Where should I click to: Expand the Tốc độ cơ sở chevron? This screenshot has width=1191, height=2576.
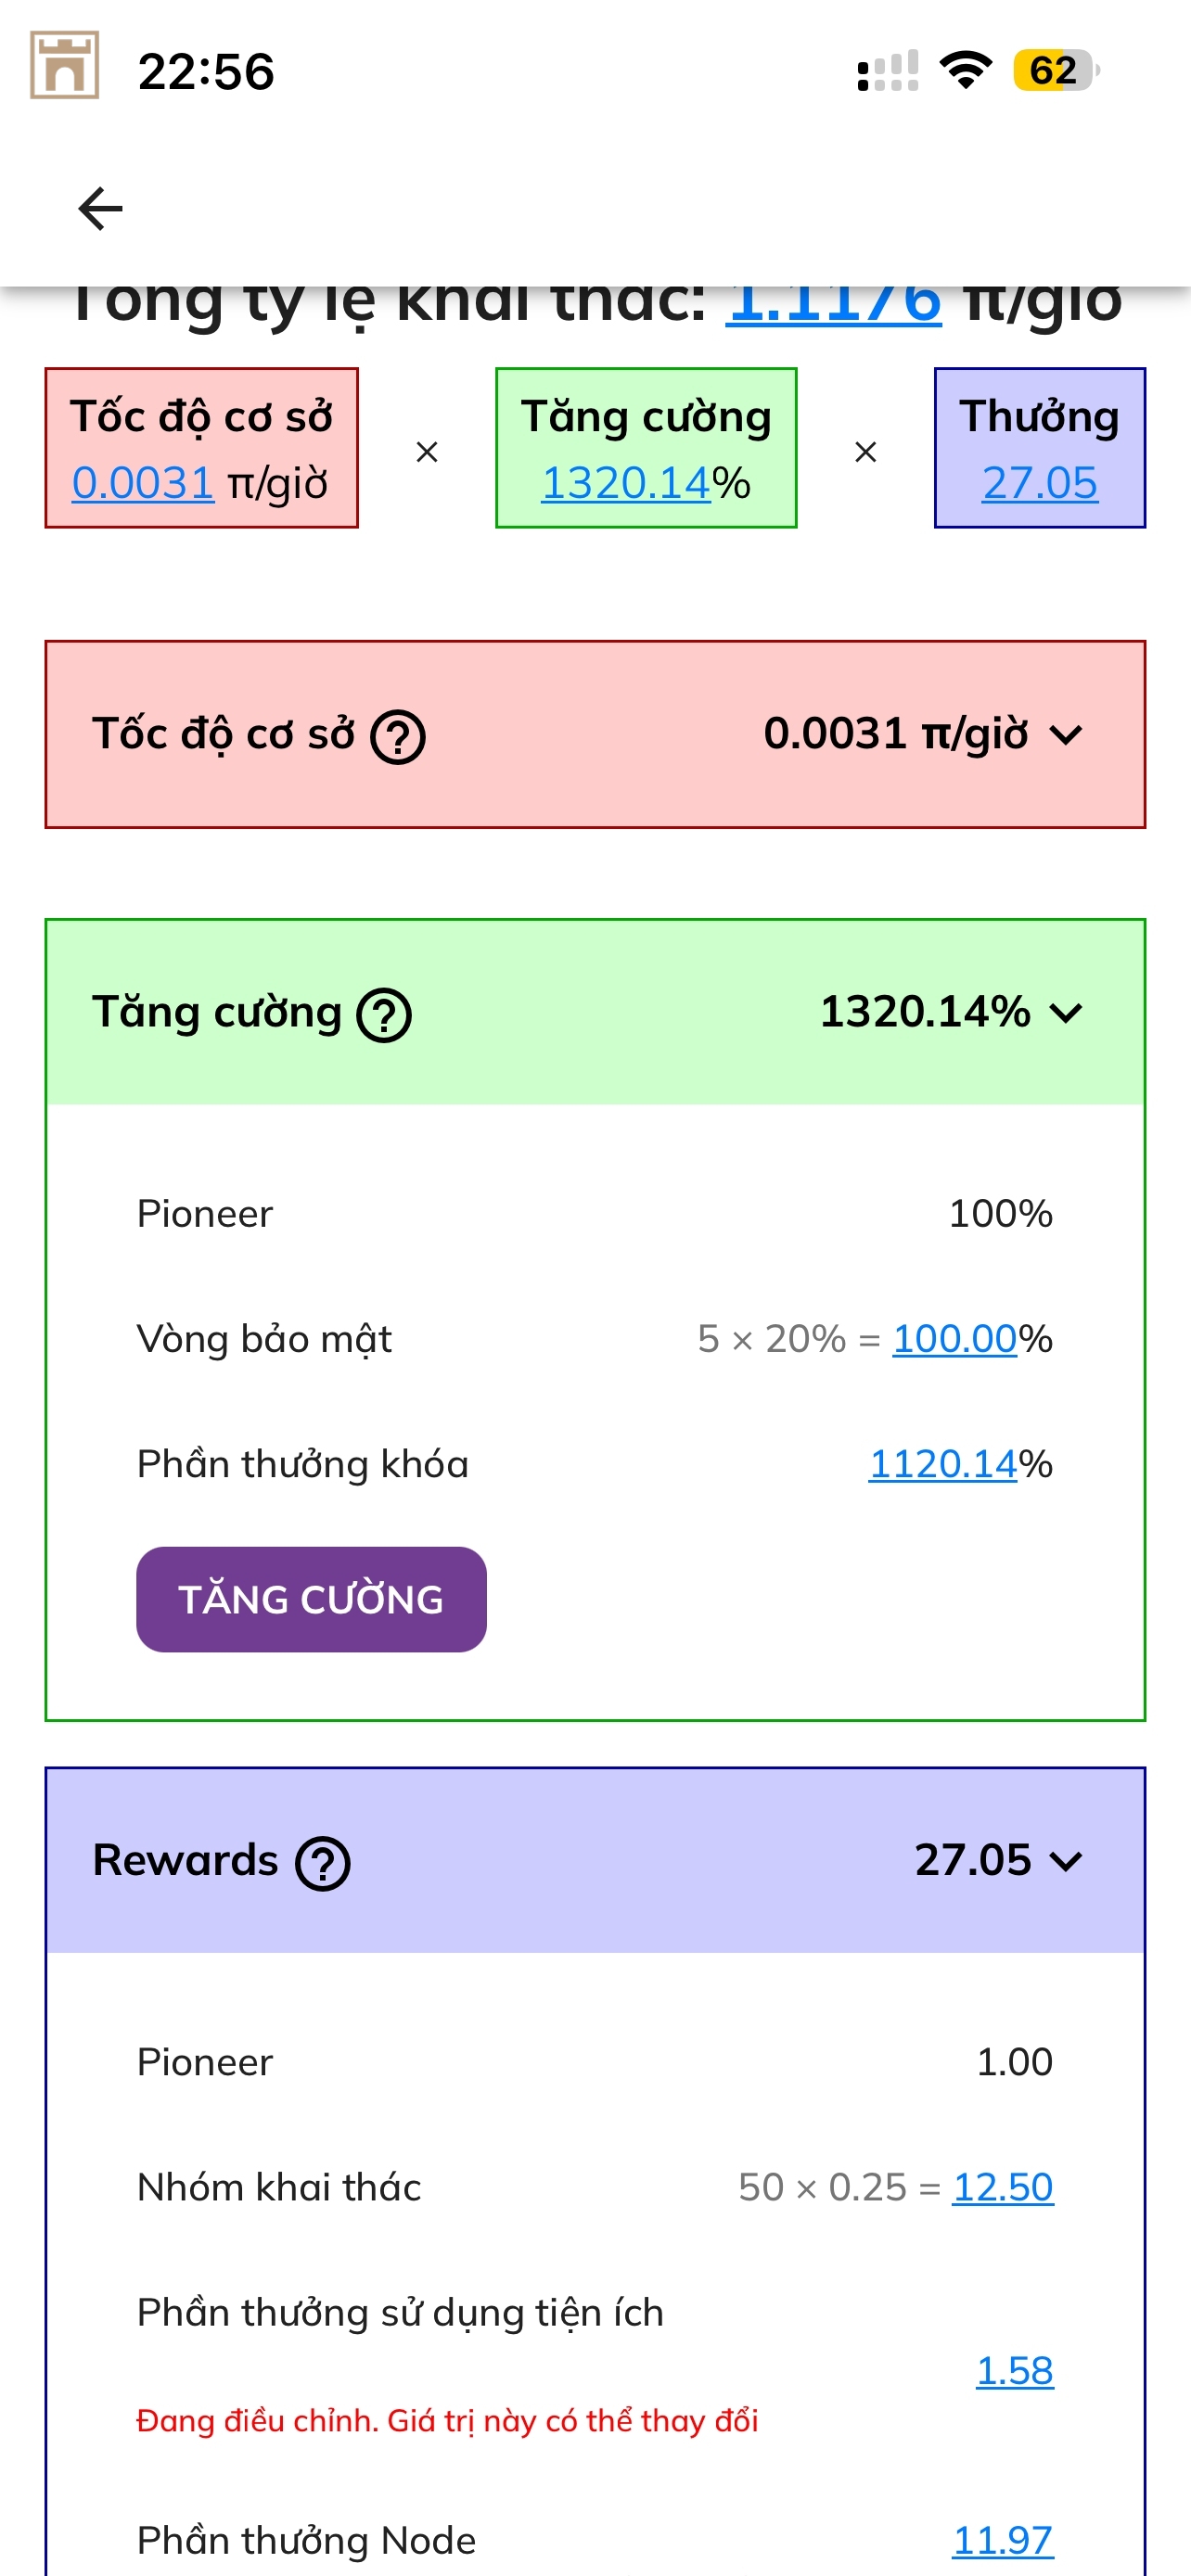pyautogui.click(x=1067, y=736)
